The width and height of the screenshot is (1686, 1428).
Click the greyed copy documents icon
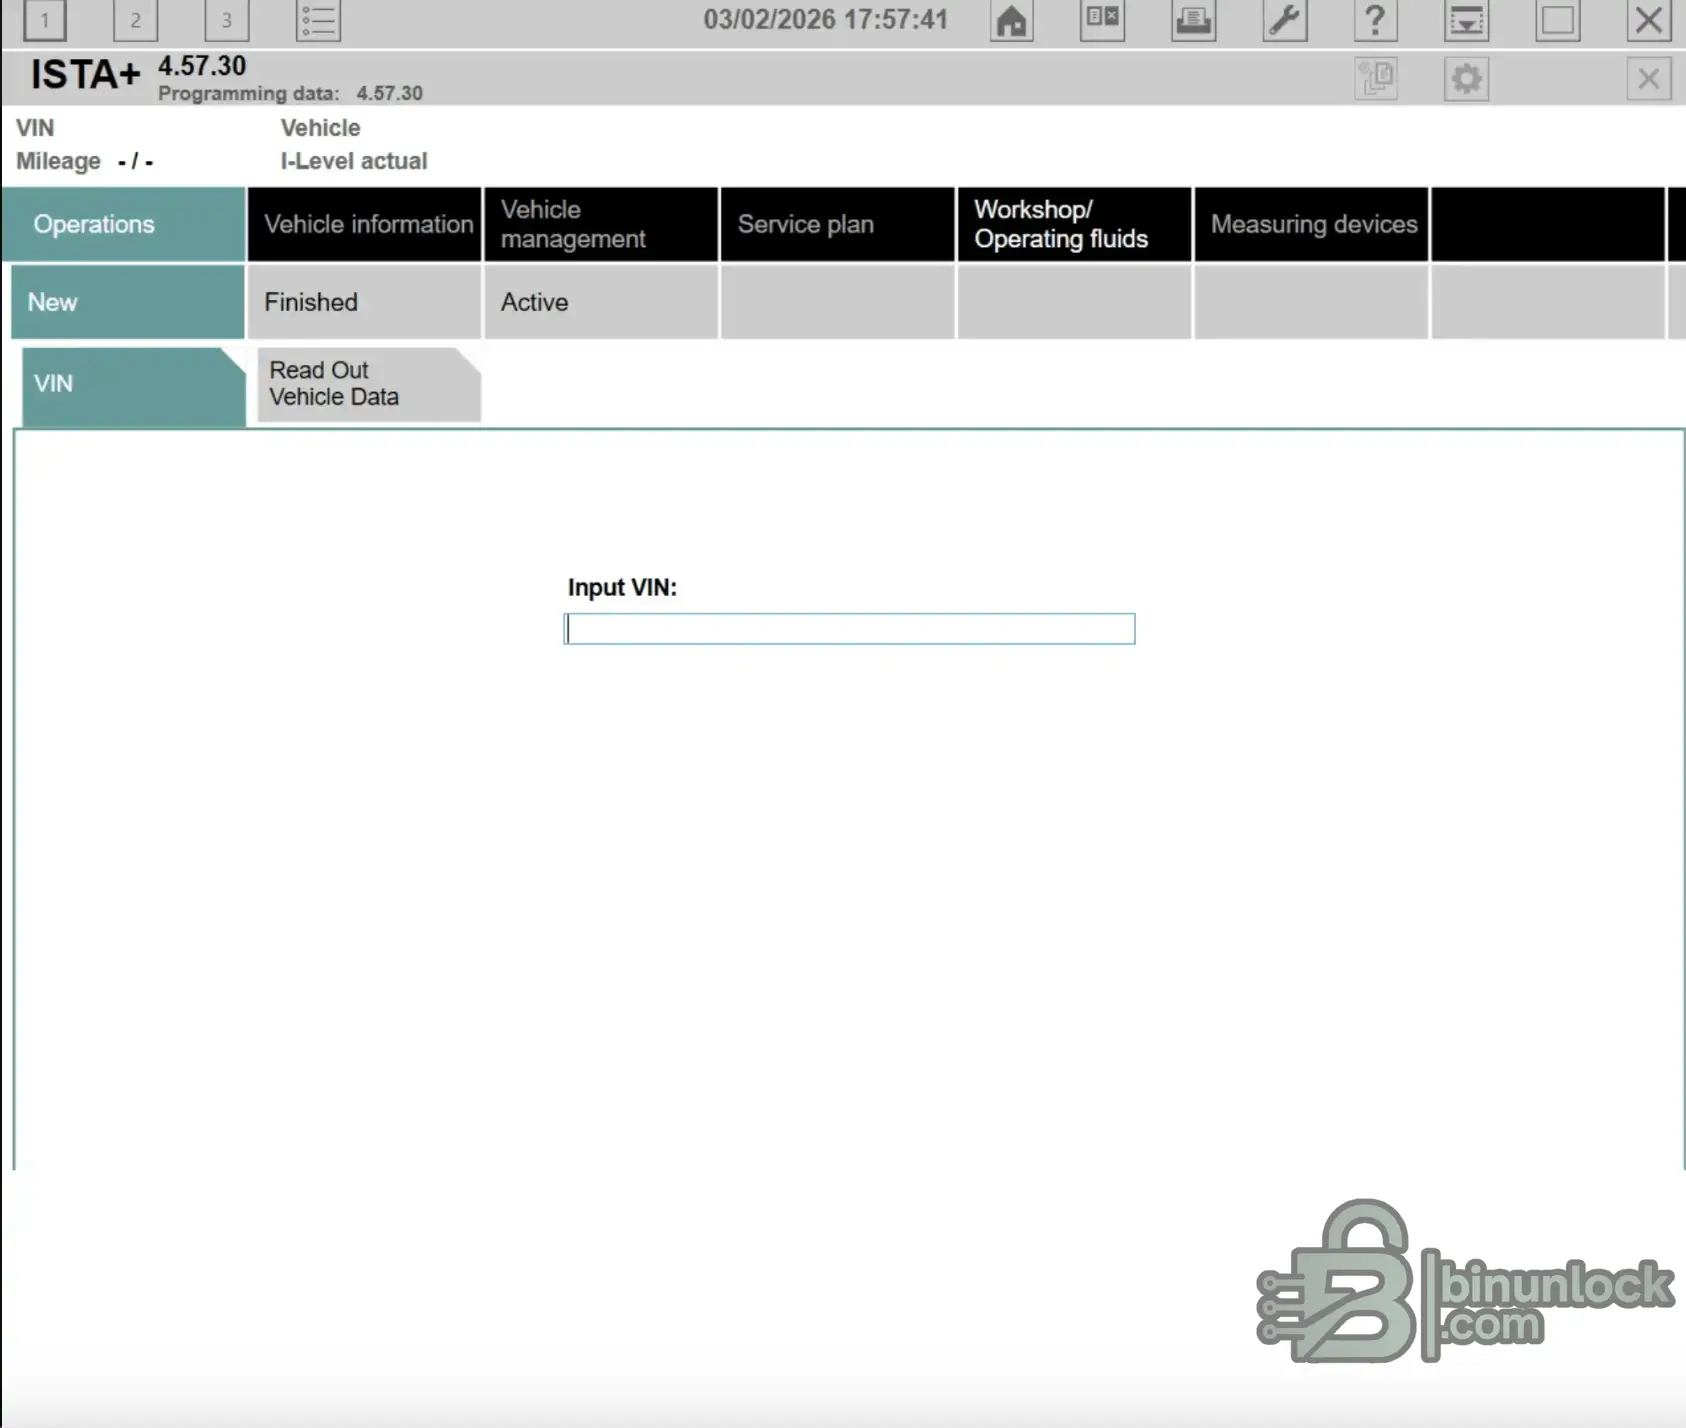pos(1376,78)
